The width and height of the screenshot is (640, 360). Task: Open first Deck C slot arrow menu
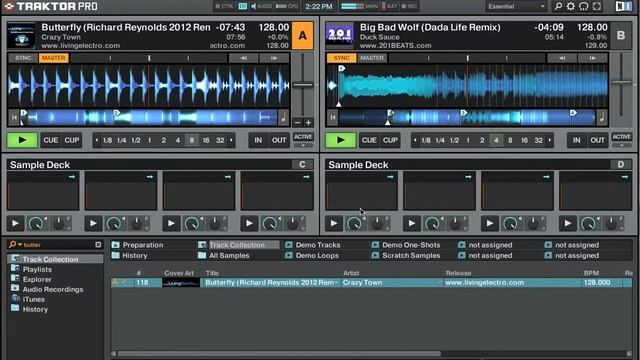(x=72, y=177)
